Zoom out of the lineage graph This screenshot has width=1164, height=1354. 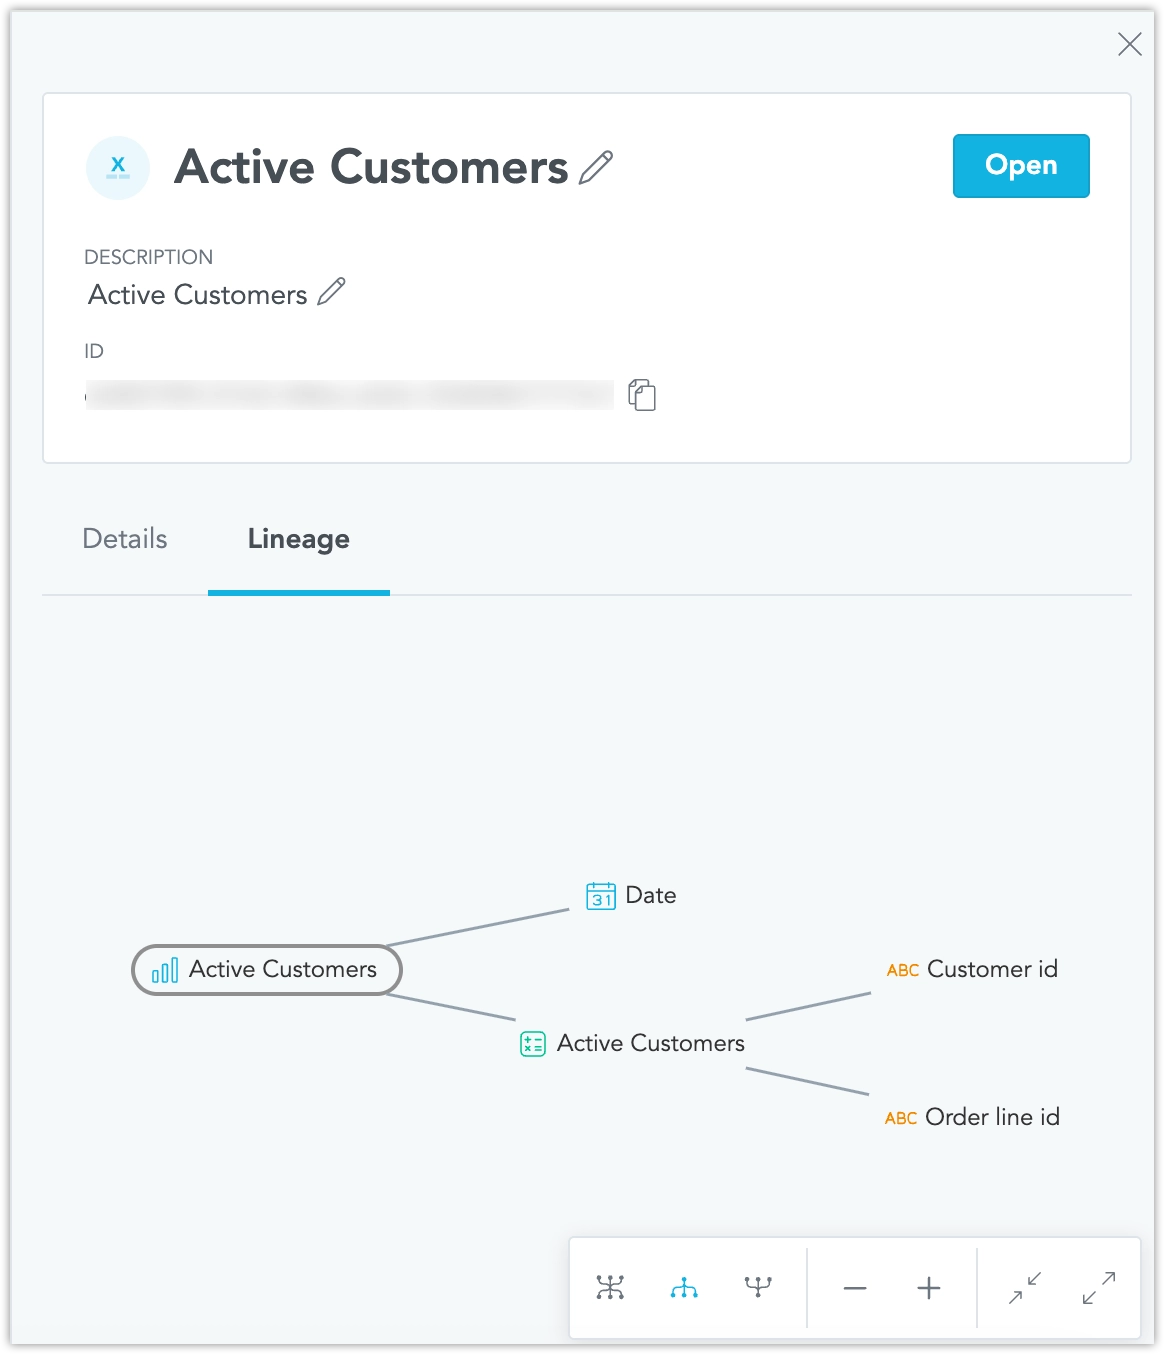tap(855, 1288)
